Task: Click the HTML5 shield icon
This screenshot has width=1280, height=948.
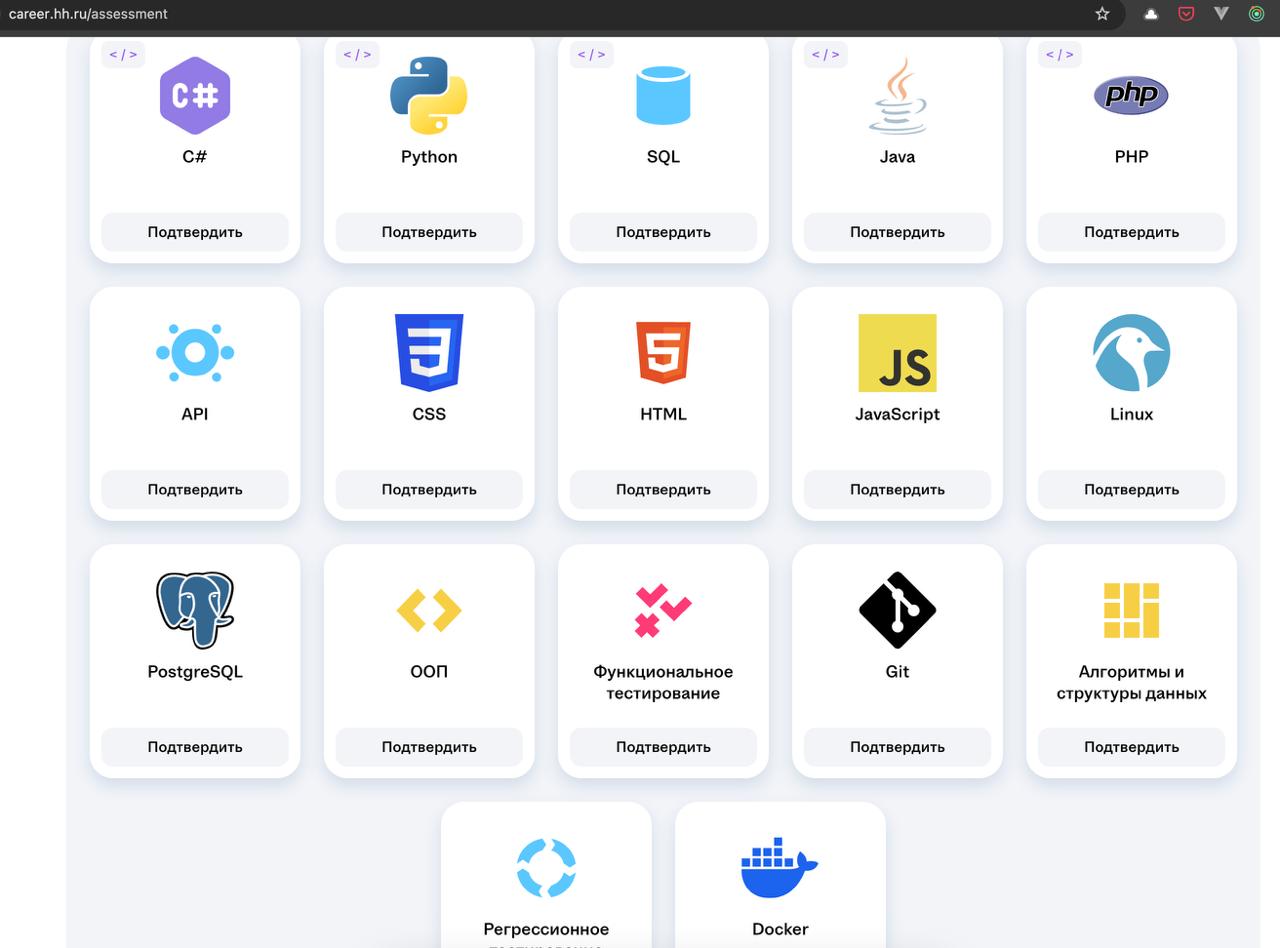Action: 663,352
